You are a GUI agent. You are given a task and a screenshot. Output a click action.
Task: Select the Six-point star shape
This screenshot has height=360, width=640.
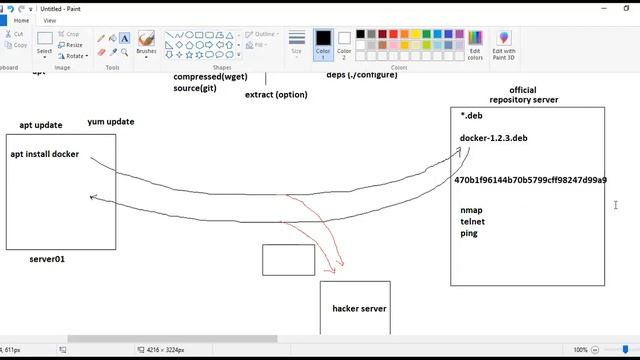(199, 55)
